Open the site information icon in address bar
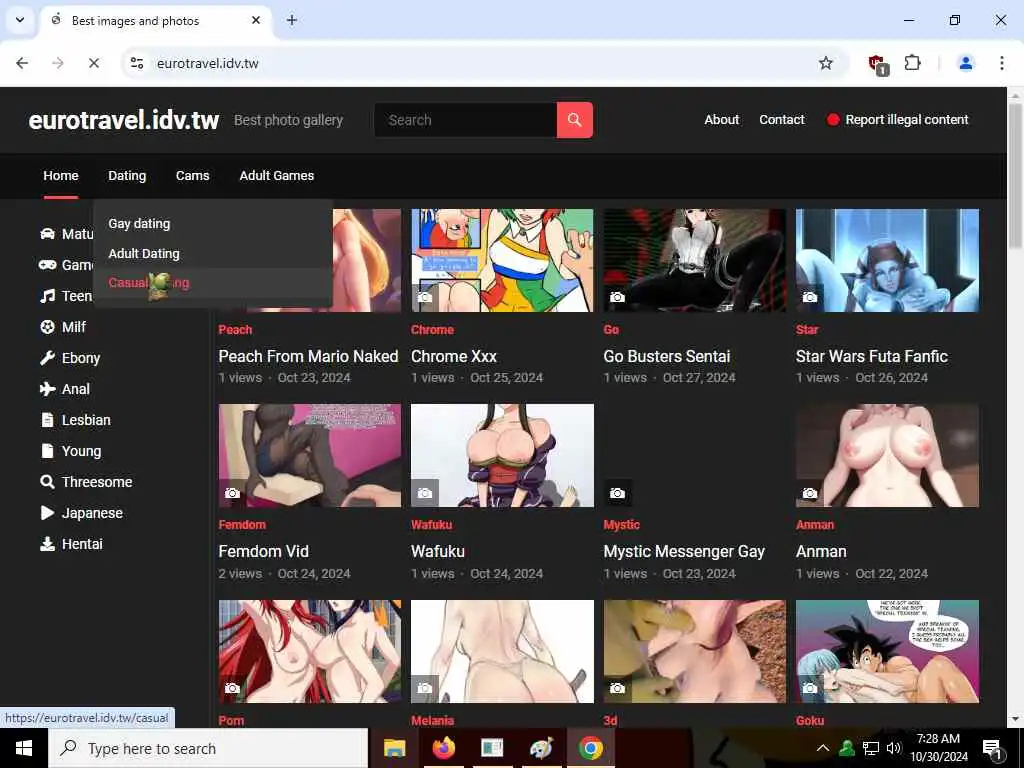The image size is (1024, 768). pyautogui.click(x=137, y=63)
